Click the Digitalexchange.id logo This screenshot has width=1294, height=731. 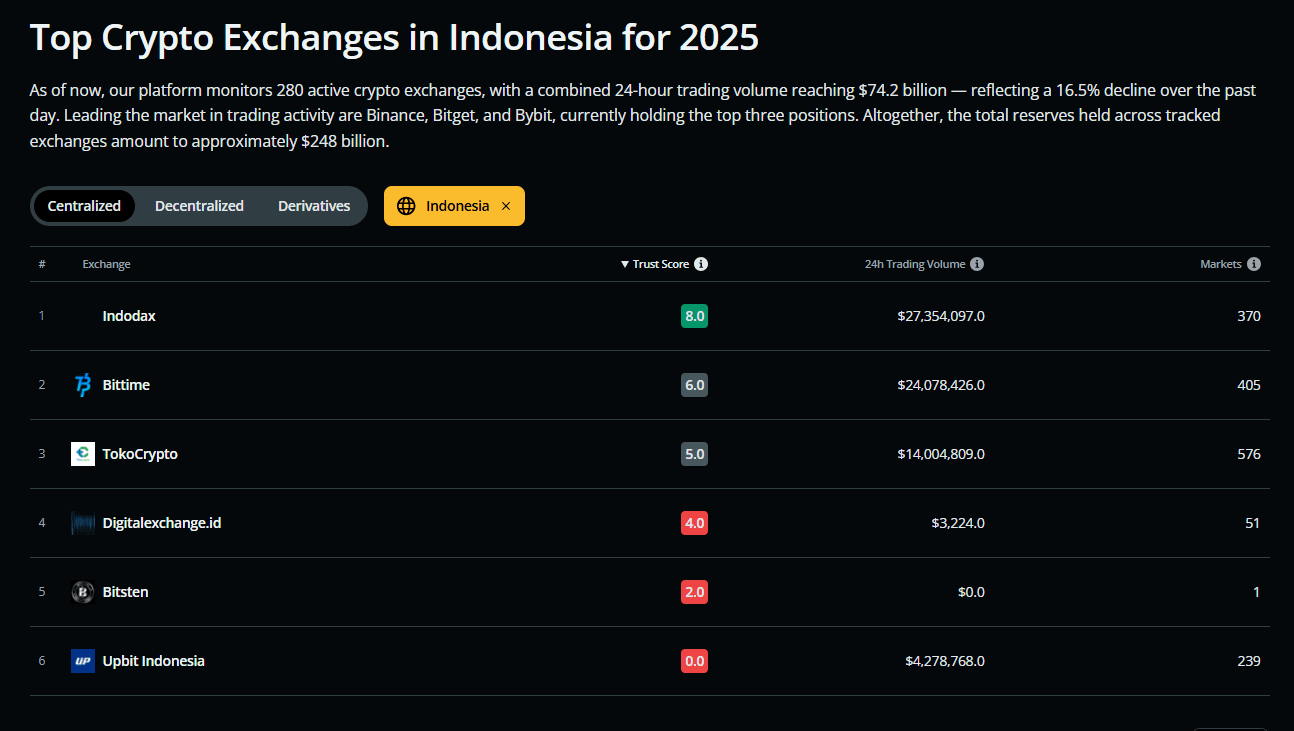pos(82,522)
